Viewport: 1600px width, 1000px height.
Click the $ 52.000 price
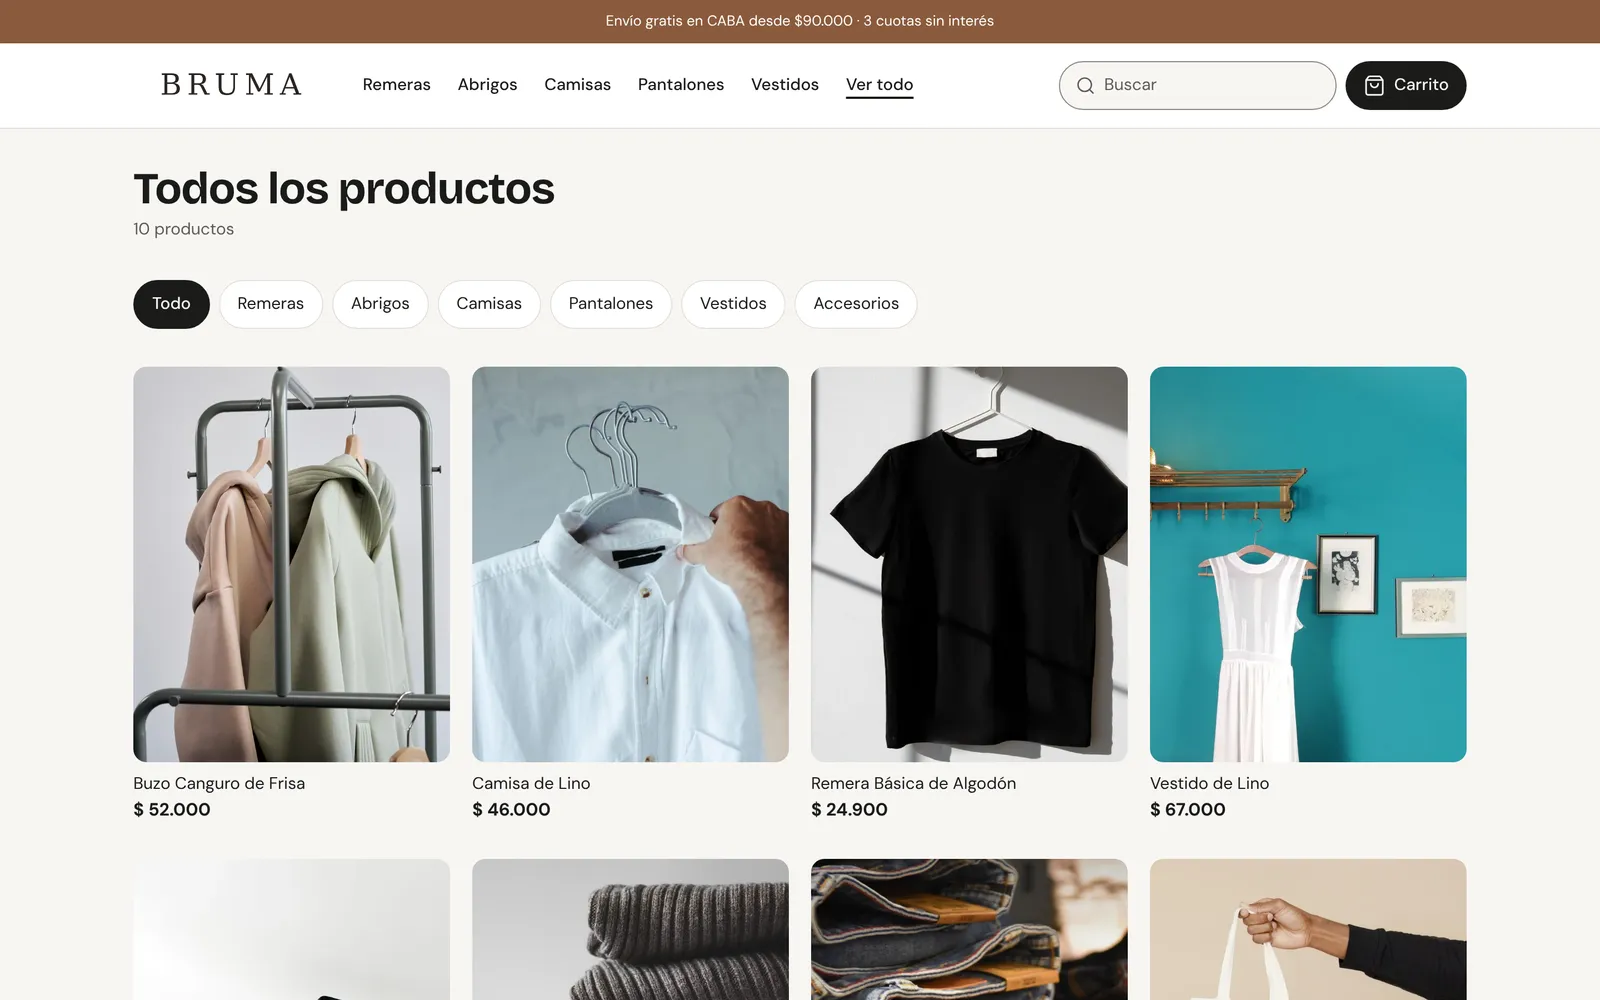(x=172, y=810)
